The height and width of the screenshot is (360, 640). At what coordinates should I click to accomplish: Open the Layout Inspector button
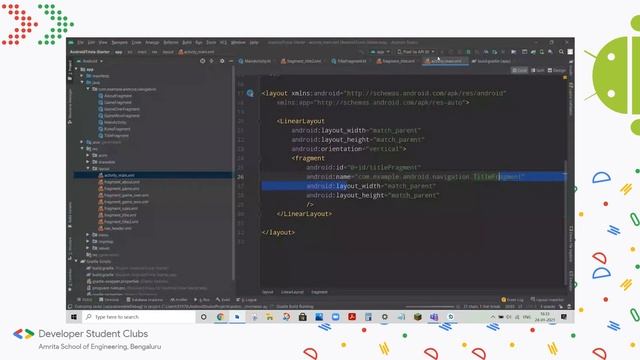(547, 300)
